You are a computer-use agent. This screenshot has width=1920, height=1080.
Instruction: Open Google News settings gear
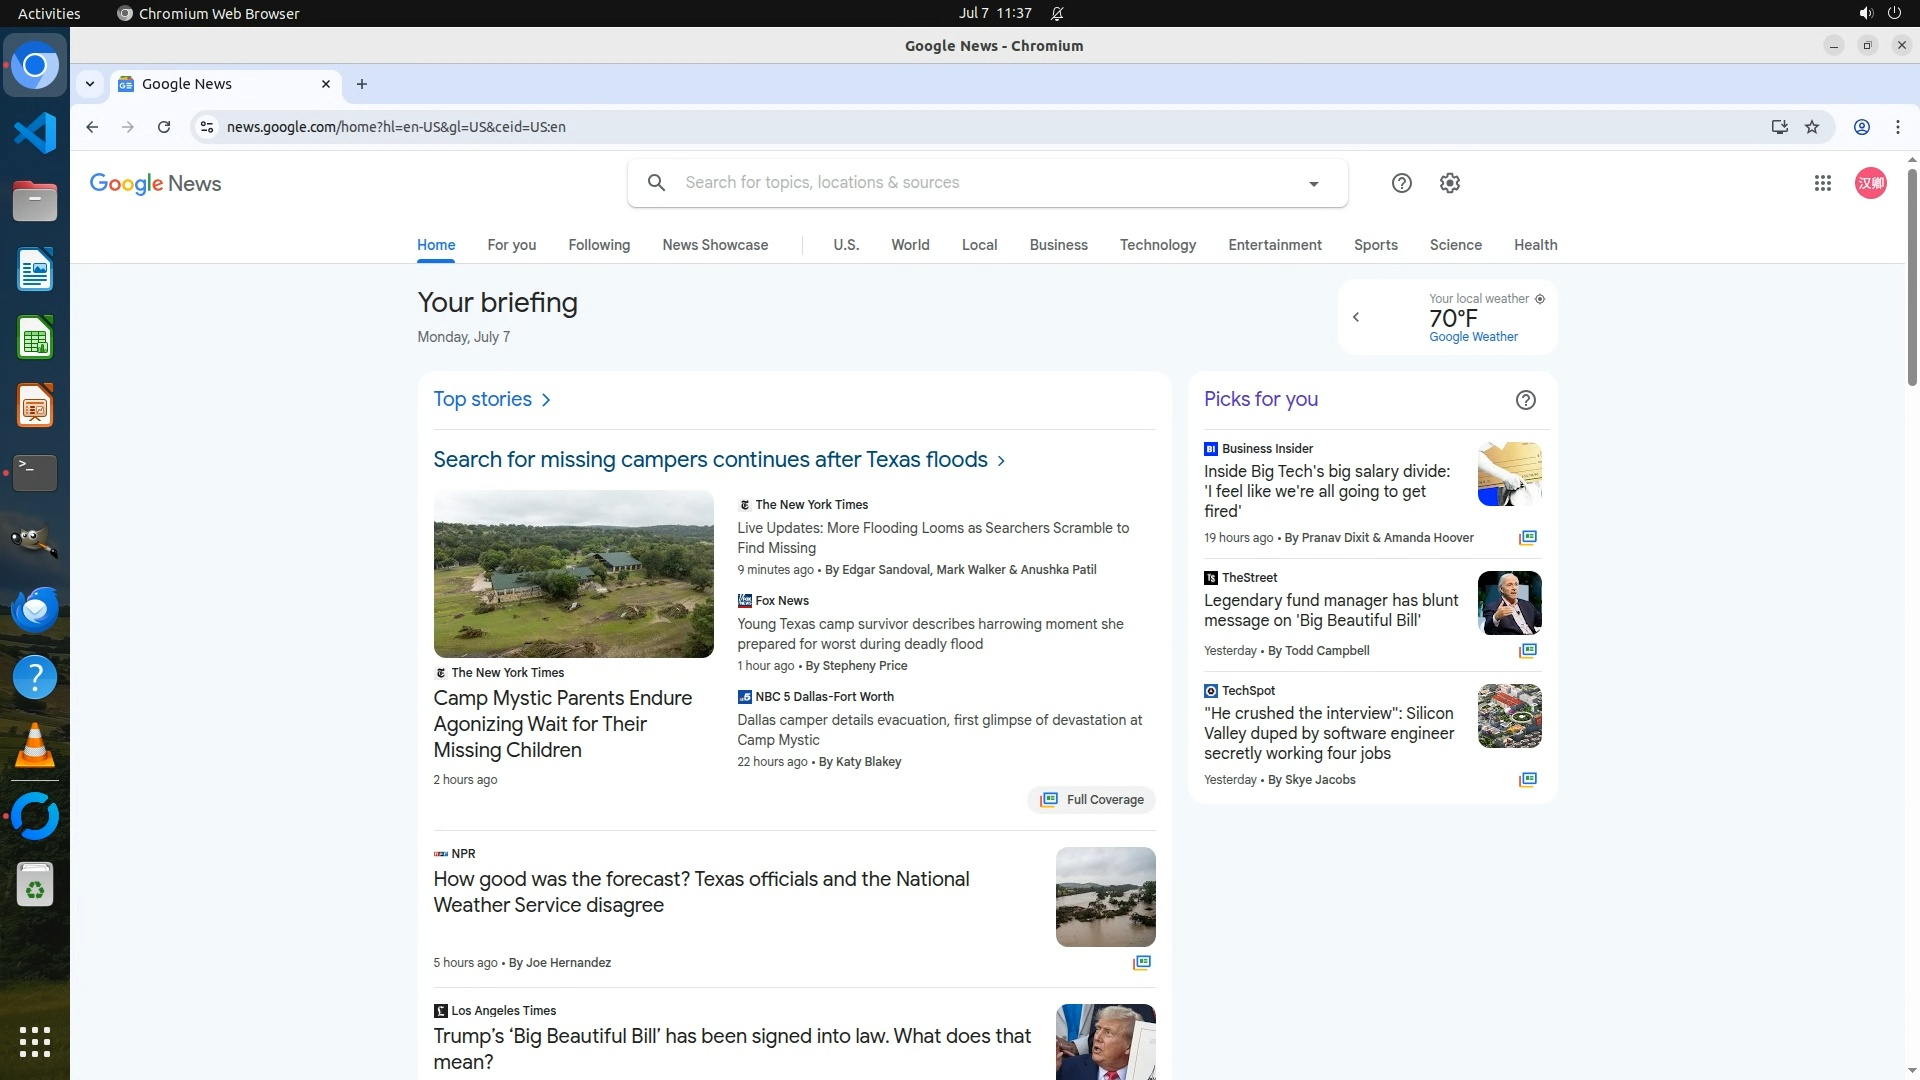(x=1450, y=183)
